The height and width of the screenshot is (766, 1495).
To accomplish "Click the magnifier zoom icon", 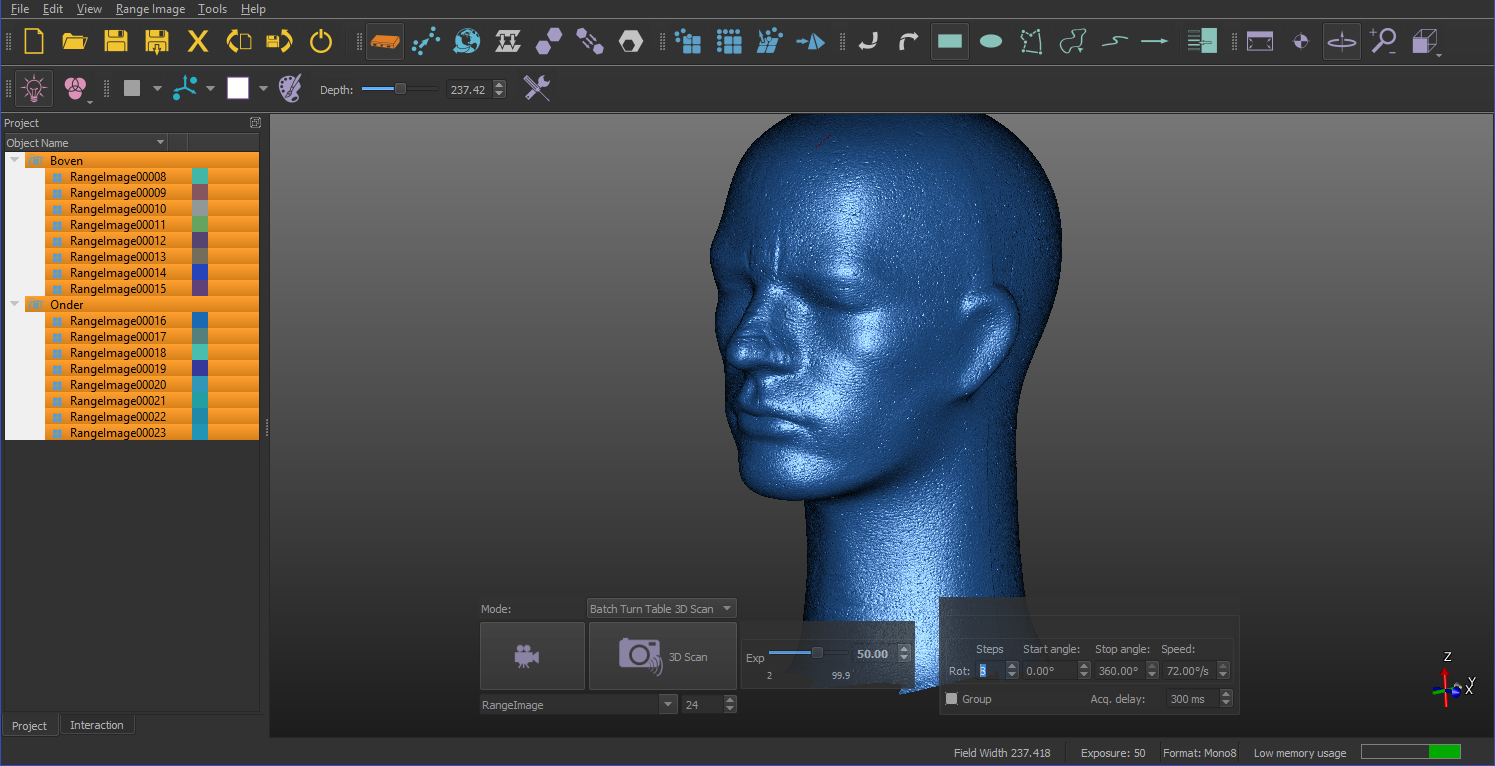I will [x=1382, y=42].
